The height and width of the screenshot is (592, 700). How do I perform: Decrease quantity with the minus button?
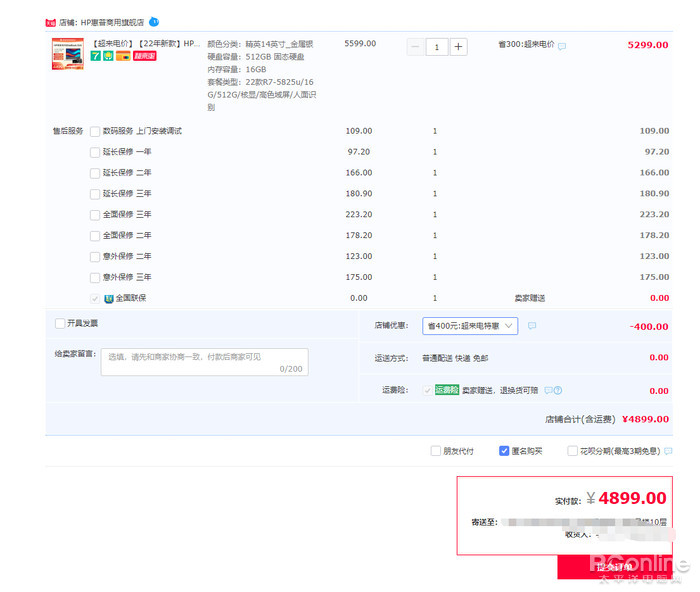tap(415, 47)
